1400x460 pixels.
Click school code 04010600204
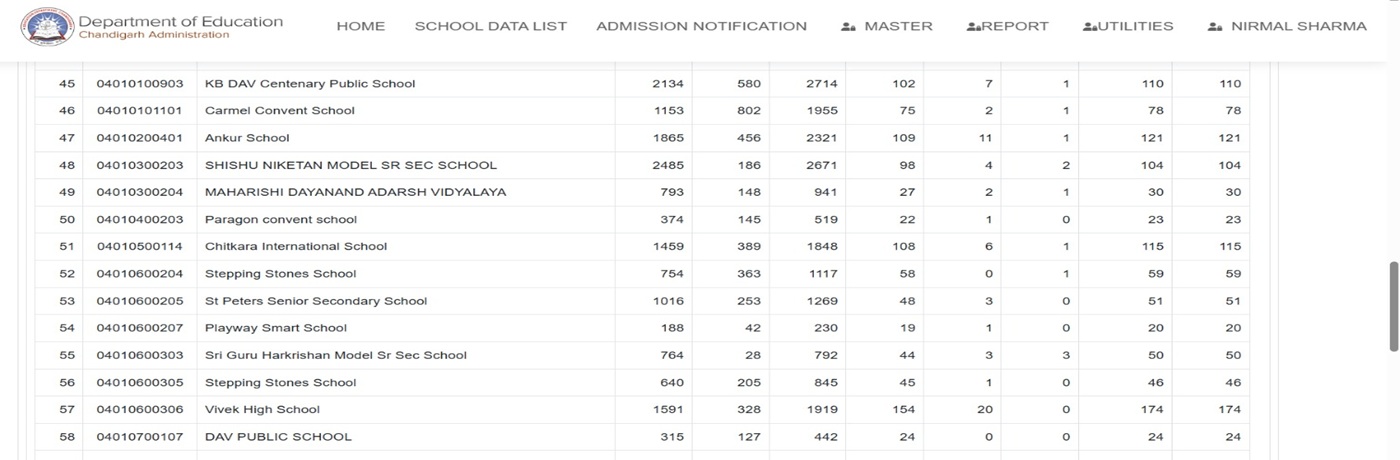point(140,273)
